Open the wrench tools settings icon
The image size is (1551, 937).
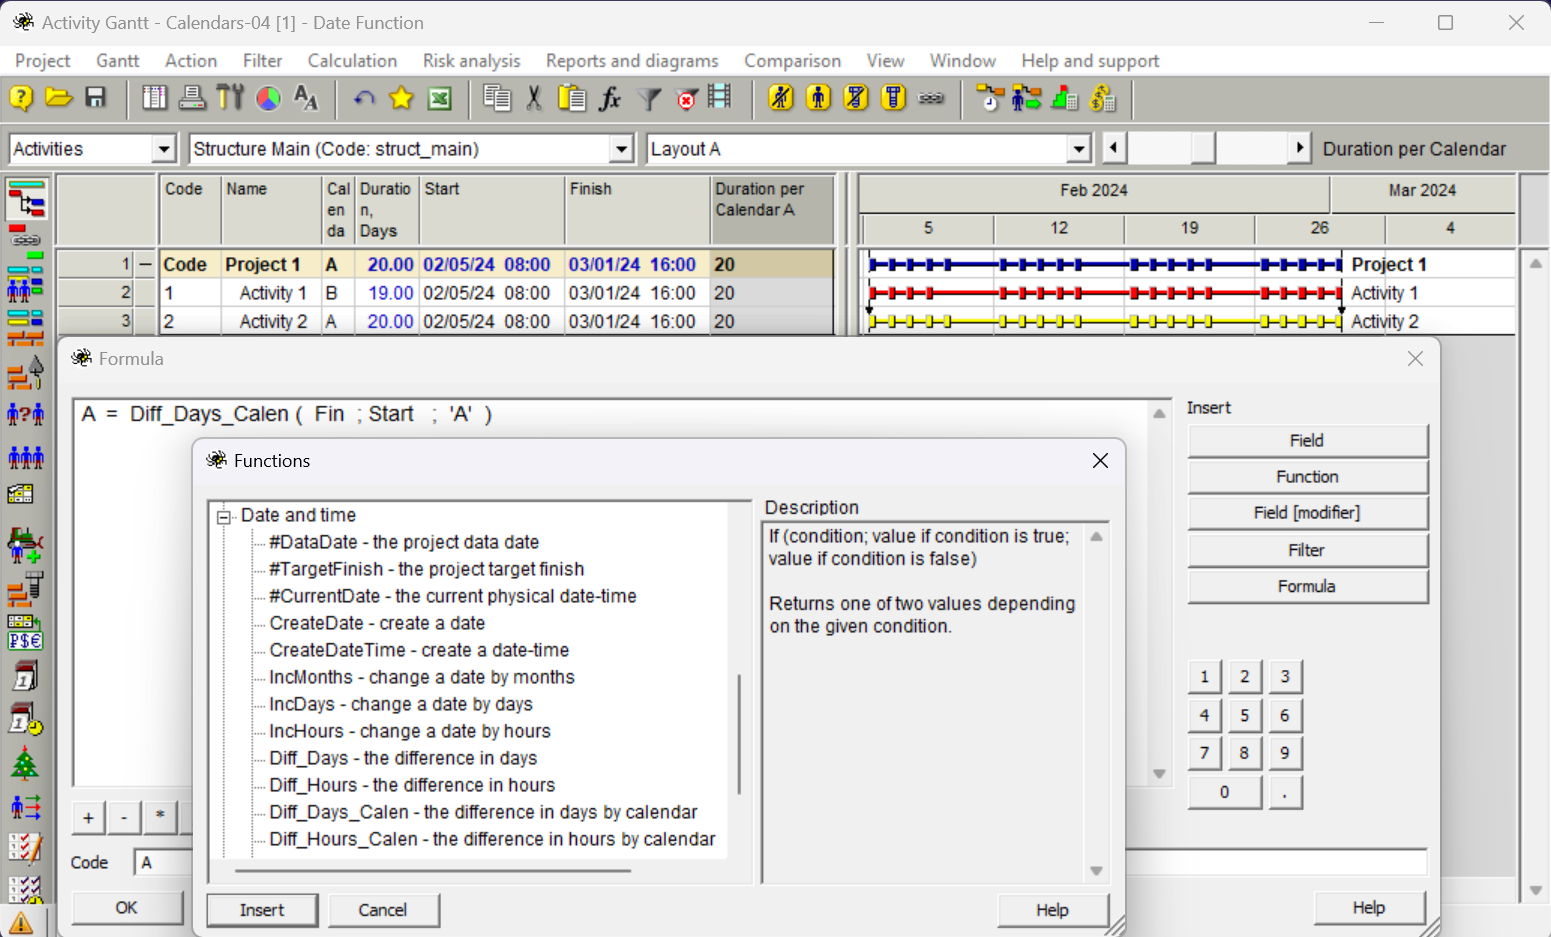(230, 98)
